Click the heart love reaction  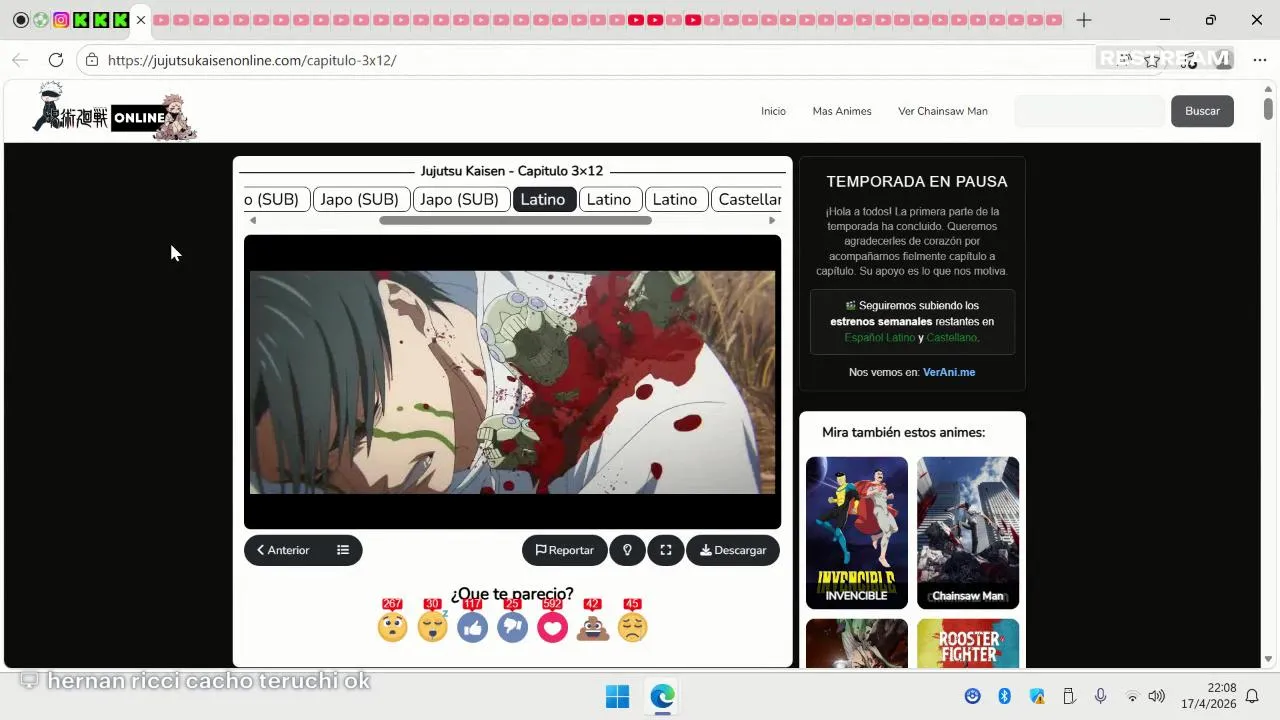[x=552, y=627]
